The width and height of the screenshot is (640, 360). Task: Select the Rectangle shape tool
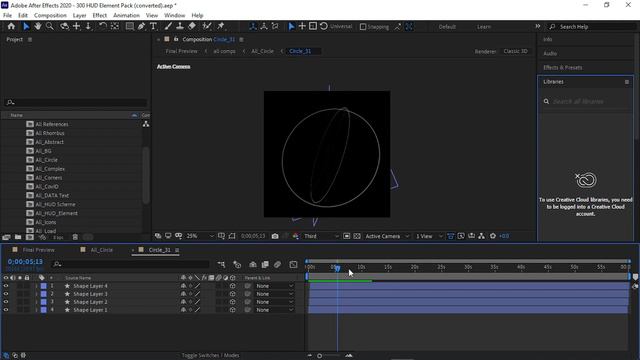click(129, 26)
